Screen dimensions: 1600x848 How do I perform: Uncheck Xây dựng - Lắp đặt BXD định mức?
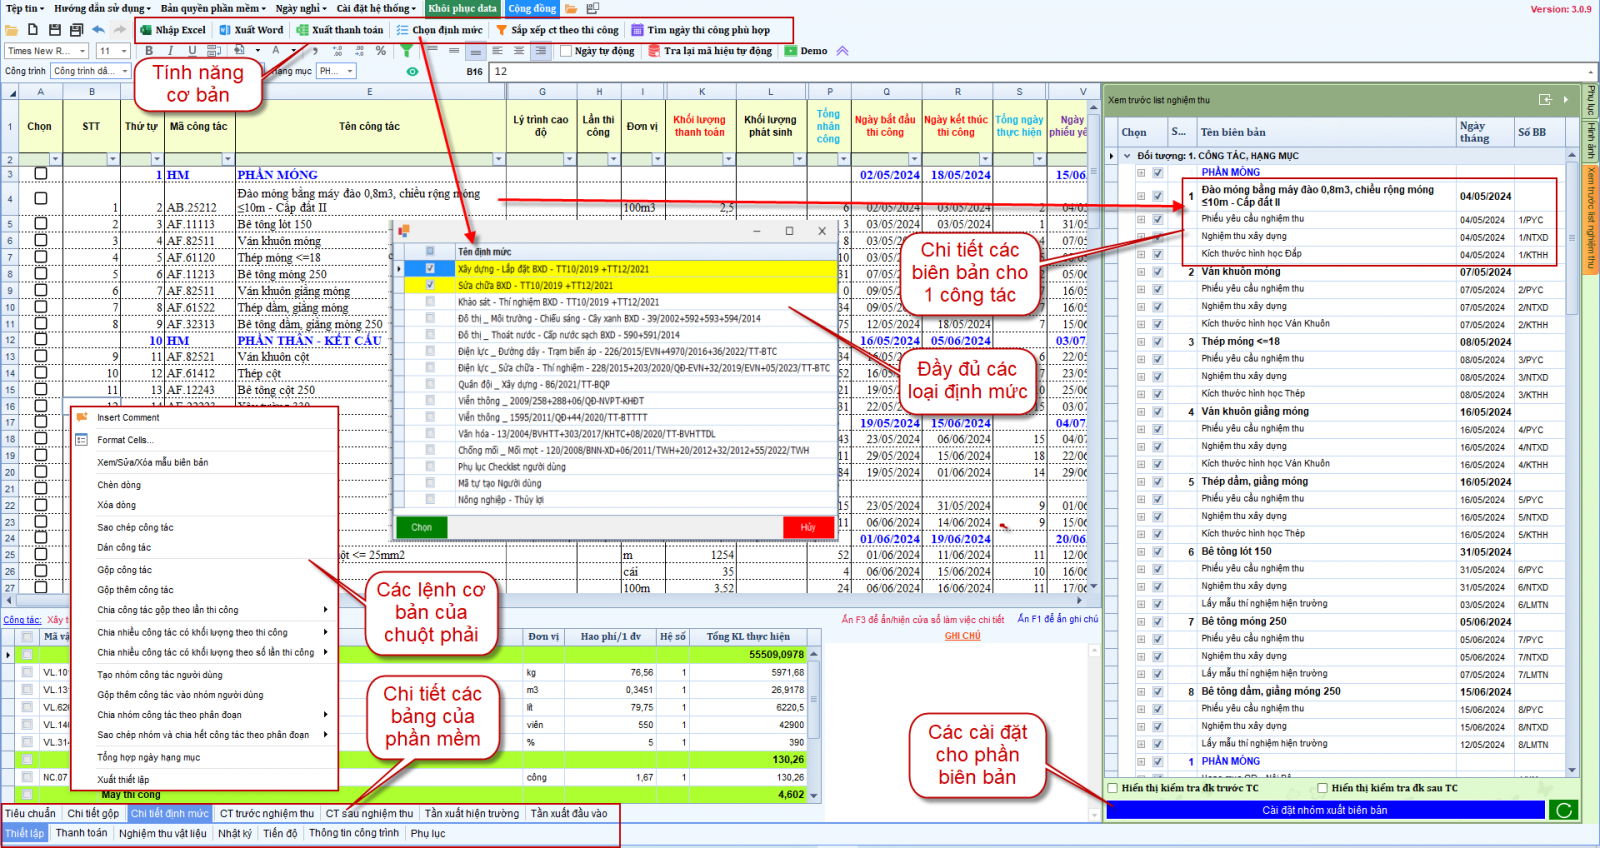[430, 268]
